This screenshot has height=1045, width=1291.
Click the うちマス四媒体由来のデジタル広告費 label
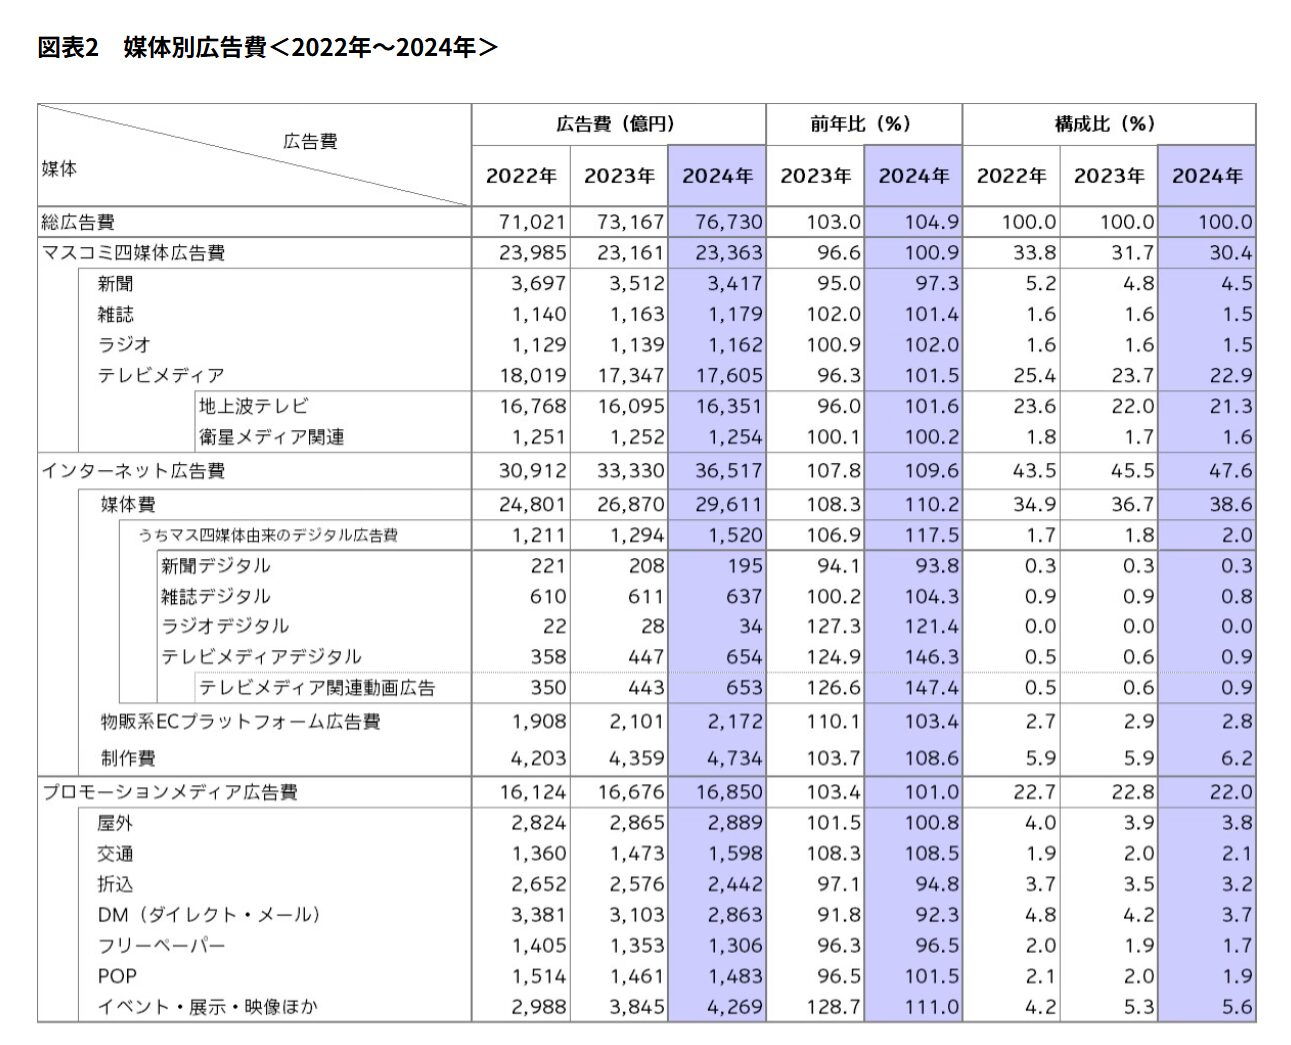pyautogui.click(x=268, y=535)
